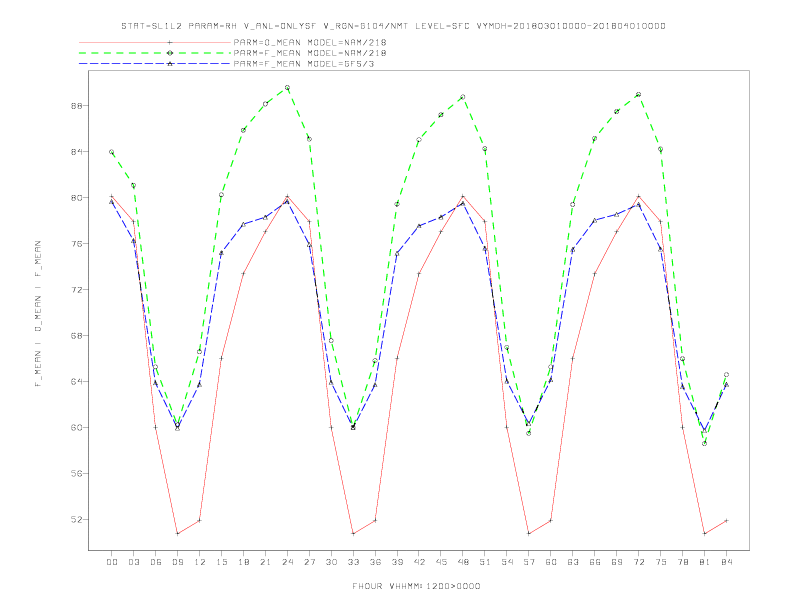The image size is (792, 612).
Task: Click green NAM forecast peak marker at hour 72
Action: [638, 94]
